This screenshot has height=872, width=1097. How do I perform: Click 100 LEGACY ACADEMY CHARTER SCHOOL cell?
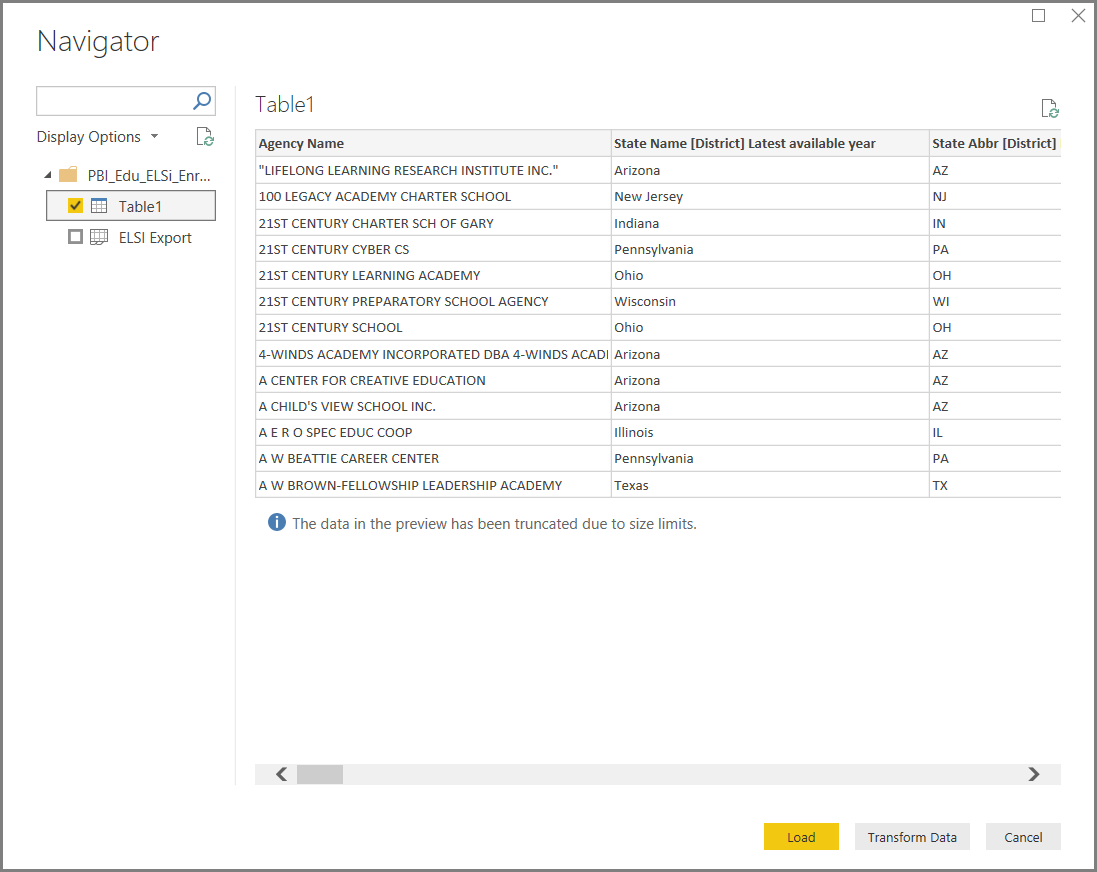(x=433, y=197)
